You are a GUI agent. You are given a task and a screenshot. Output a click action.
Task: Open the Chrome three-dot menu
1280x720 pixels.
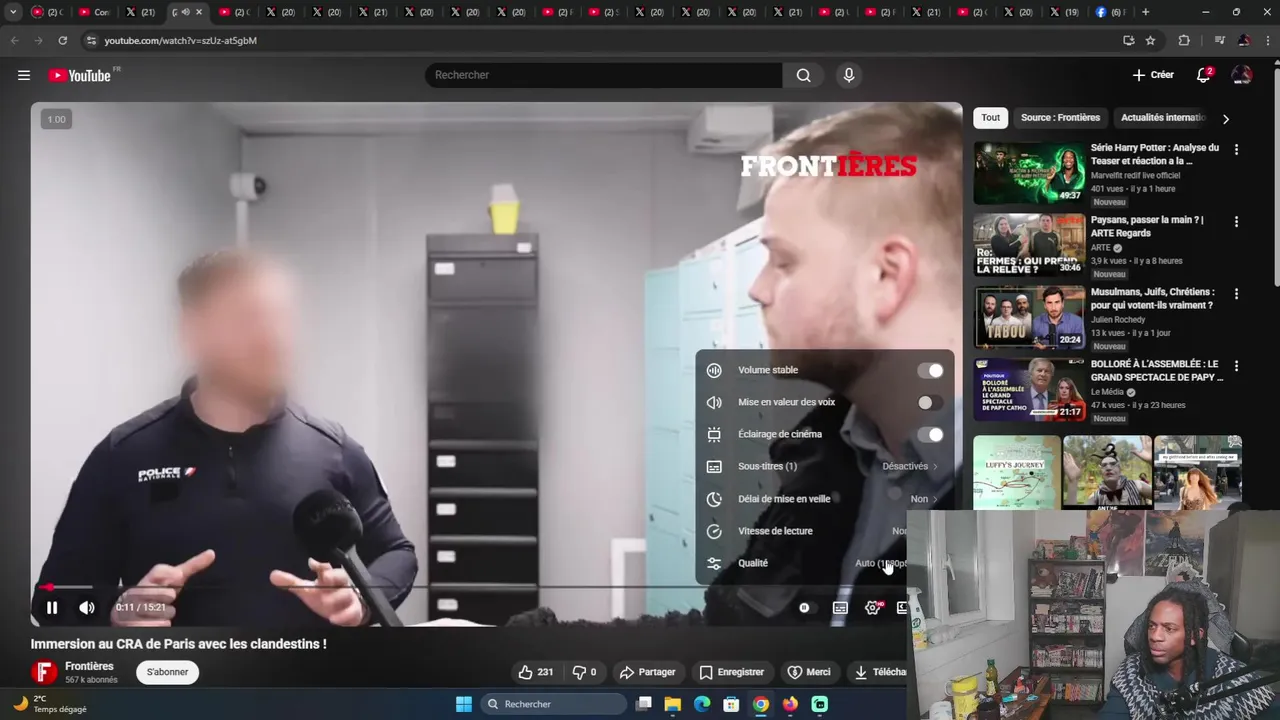1266,40
